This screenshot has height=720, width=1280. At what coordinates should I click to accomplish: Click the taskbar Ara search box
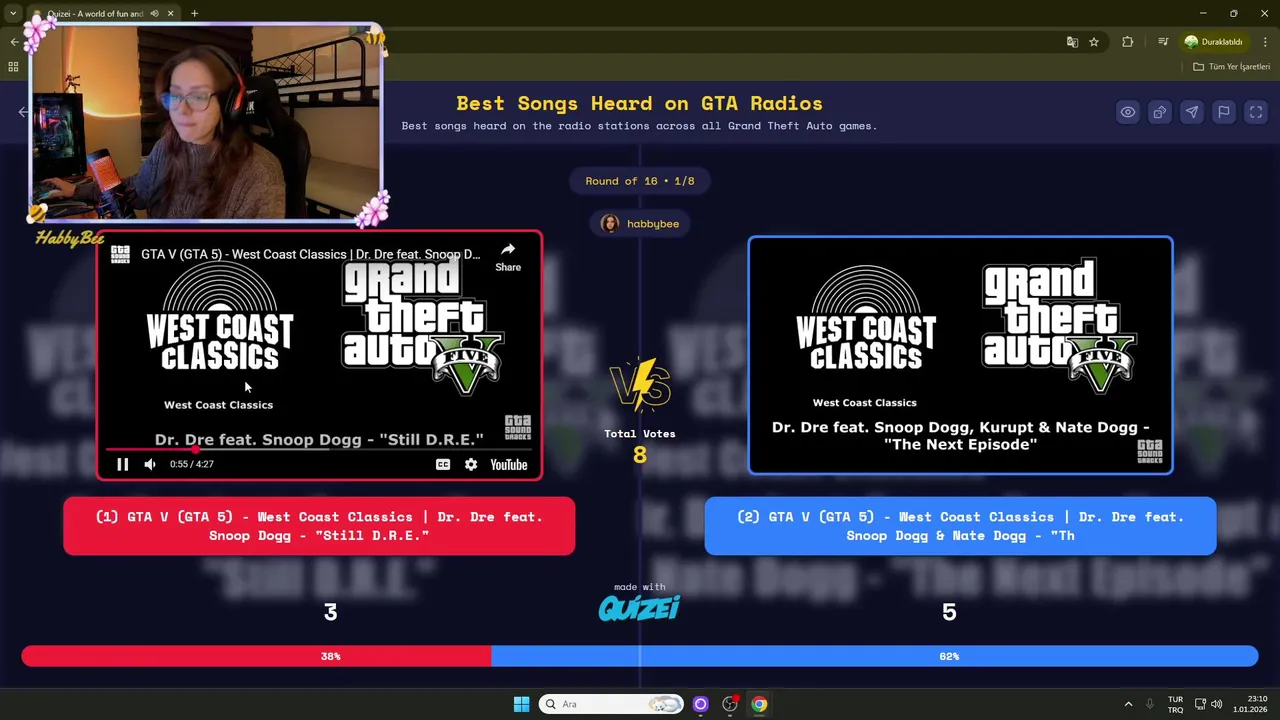[611, 704]
